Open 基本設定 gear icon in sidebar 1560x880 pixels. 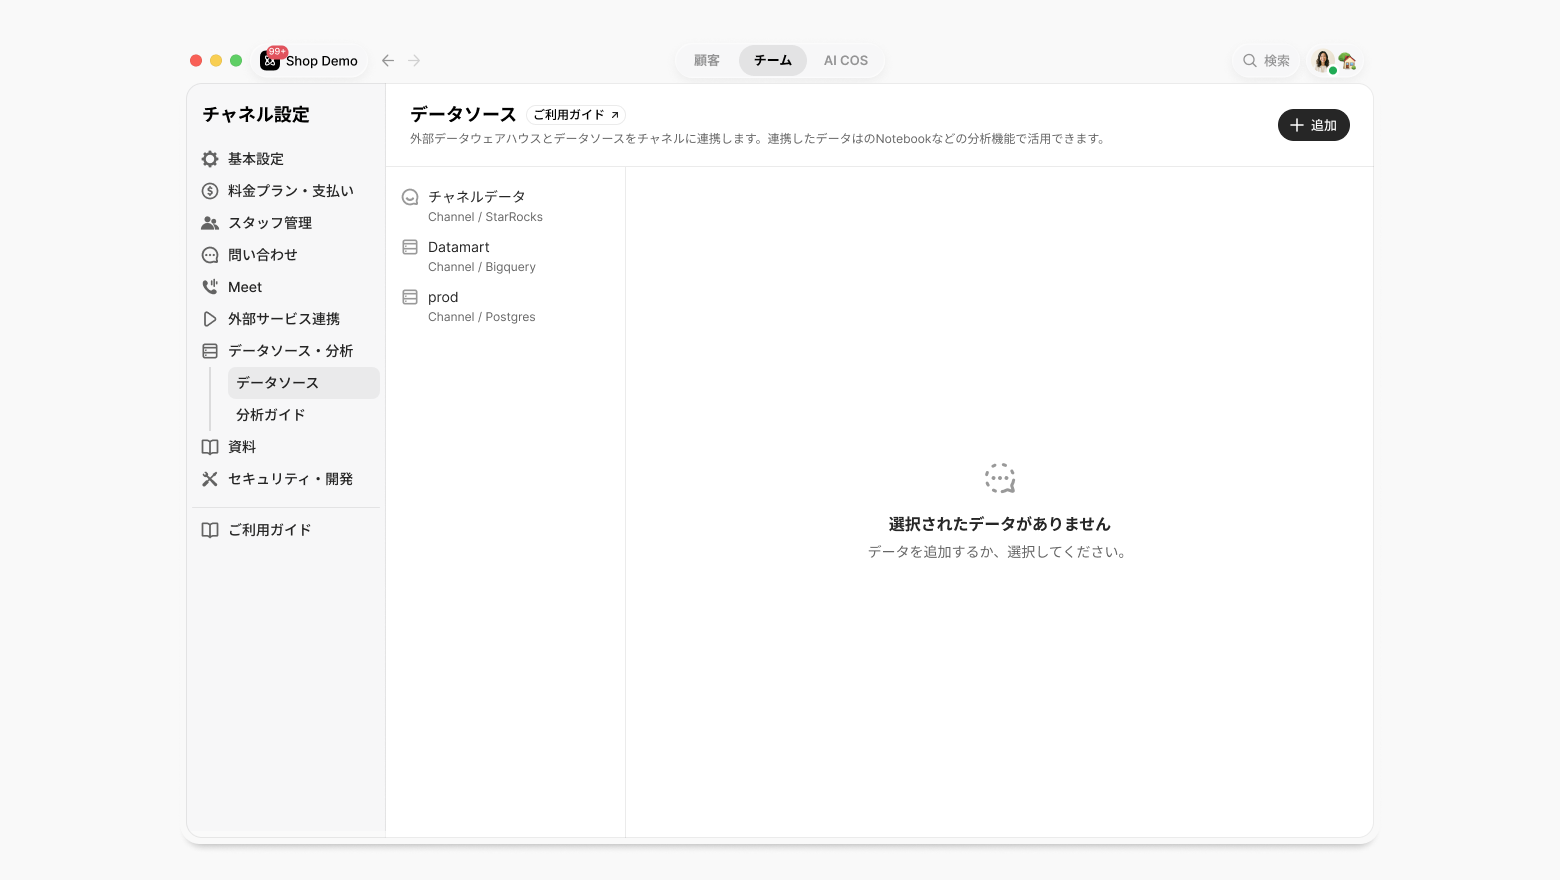[x=210, y=159]
